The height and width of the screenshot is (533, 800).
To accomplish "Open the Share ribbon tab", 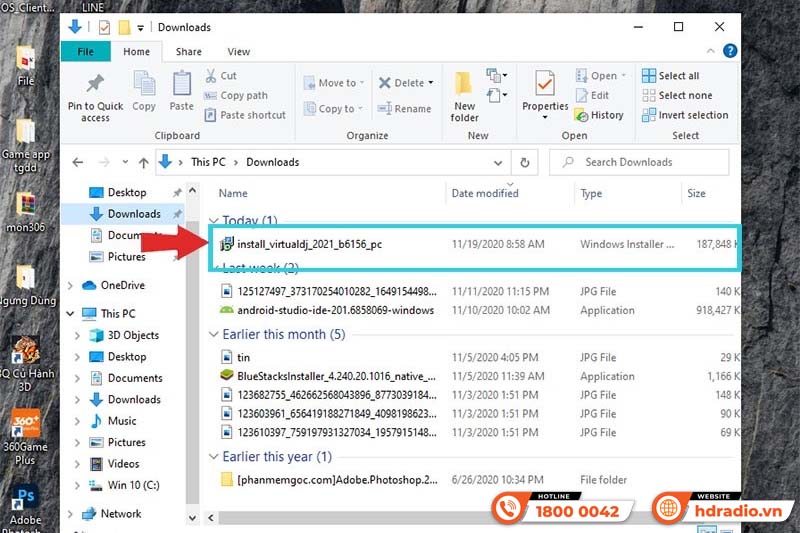I will [188, 52].
